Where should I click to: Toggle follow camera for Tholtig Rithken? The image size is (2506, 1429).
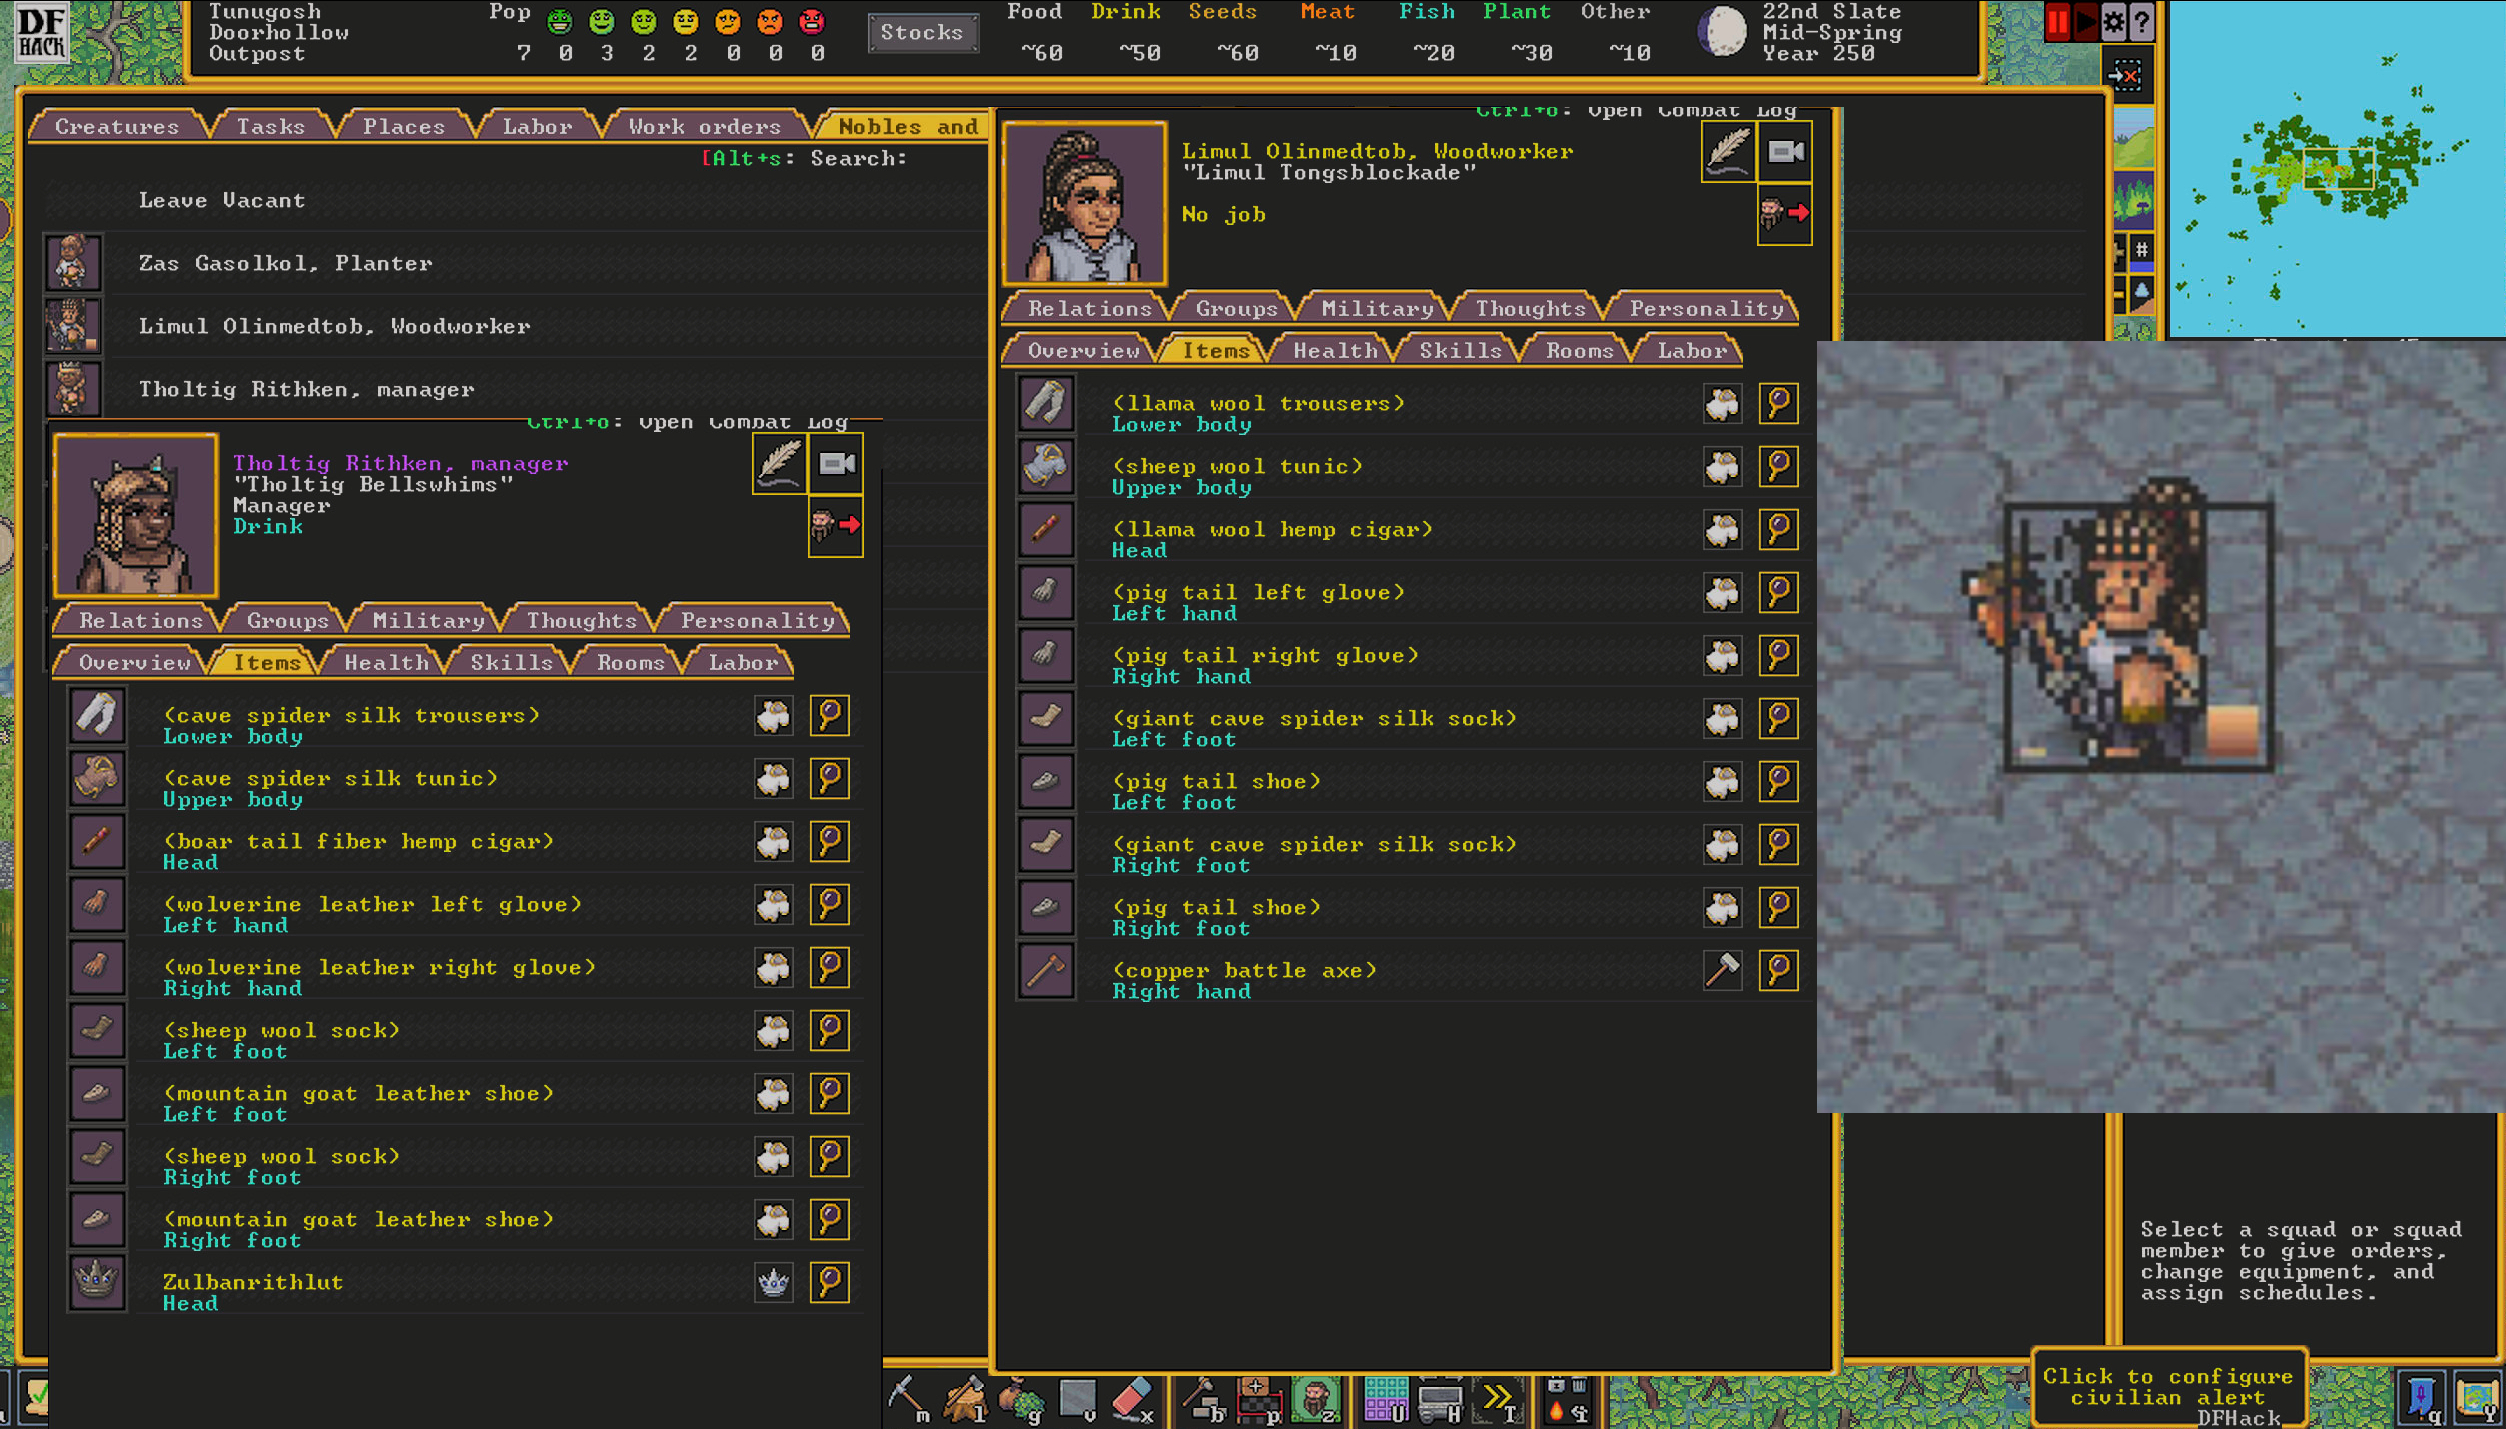click(836, 464)
